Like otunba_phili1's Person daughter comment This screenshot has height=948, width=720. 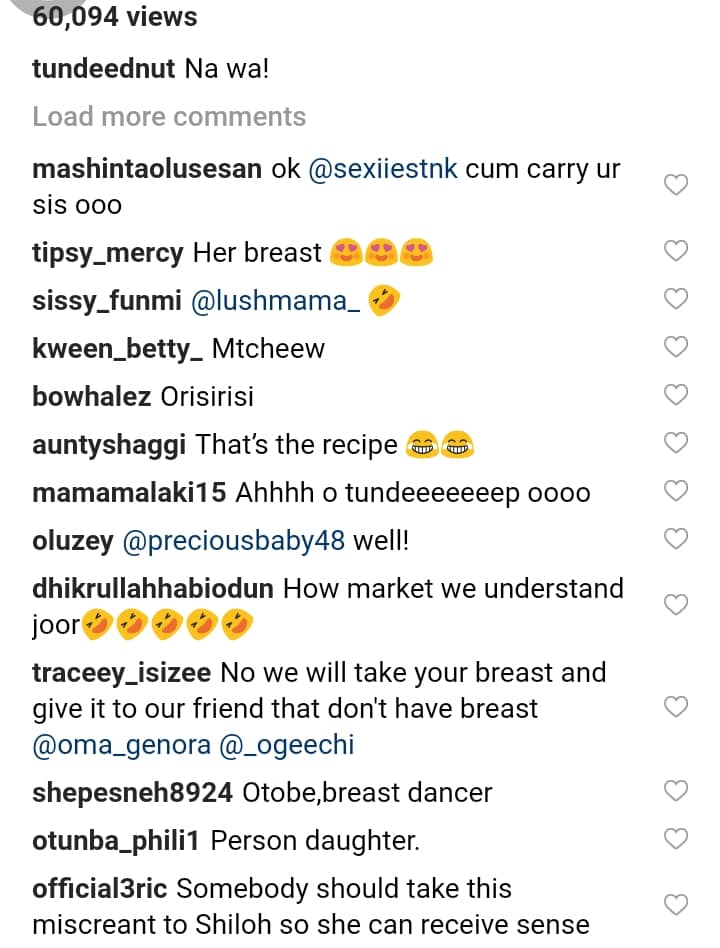(677, 839)
